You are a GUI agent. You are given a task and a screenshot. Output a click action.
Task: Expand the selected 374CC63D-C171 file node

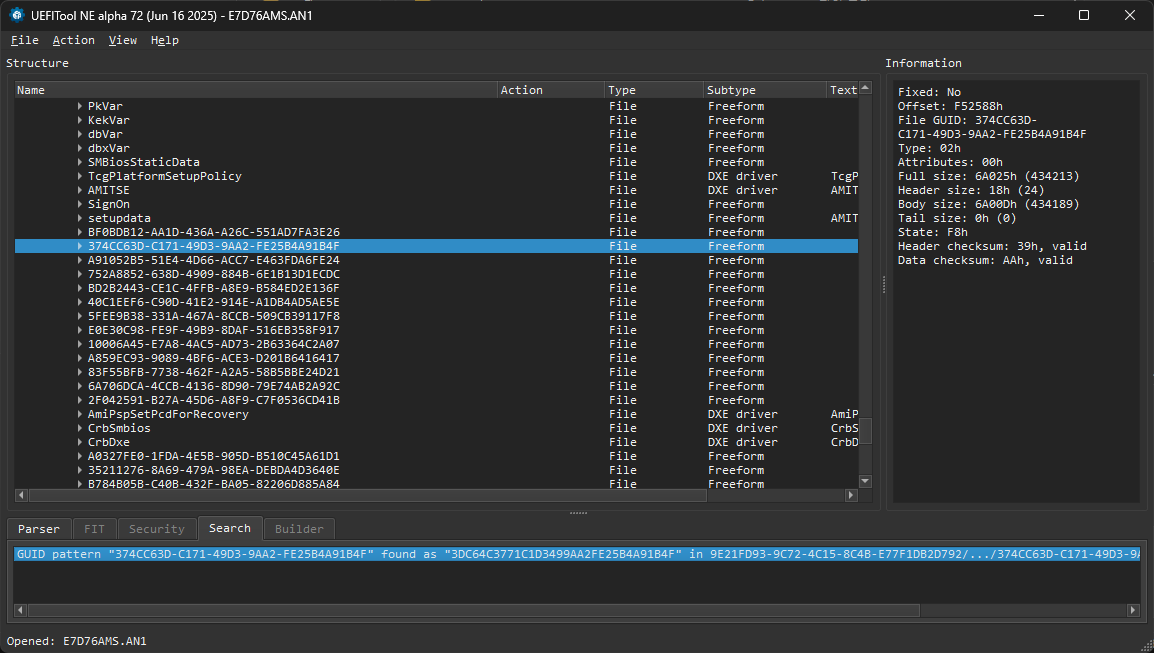79,246
